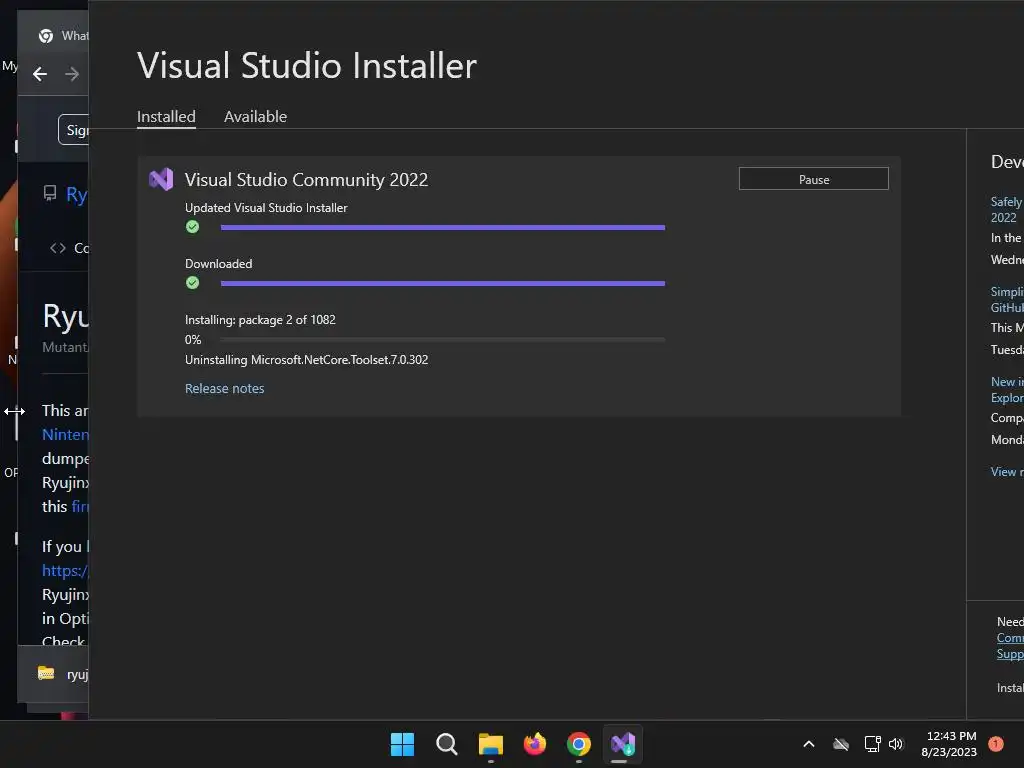Viewport: 1024px width, 768px height.
Task: Open the Code tab icon in the Chrome page
Action: (58, 248)
